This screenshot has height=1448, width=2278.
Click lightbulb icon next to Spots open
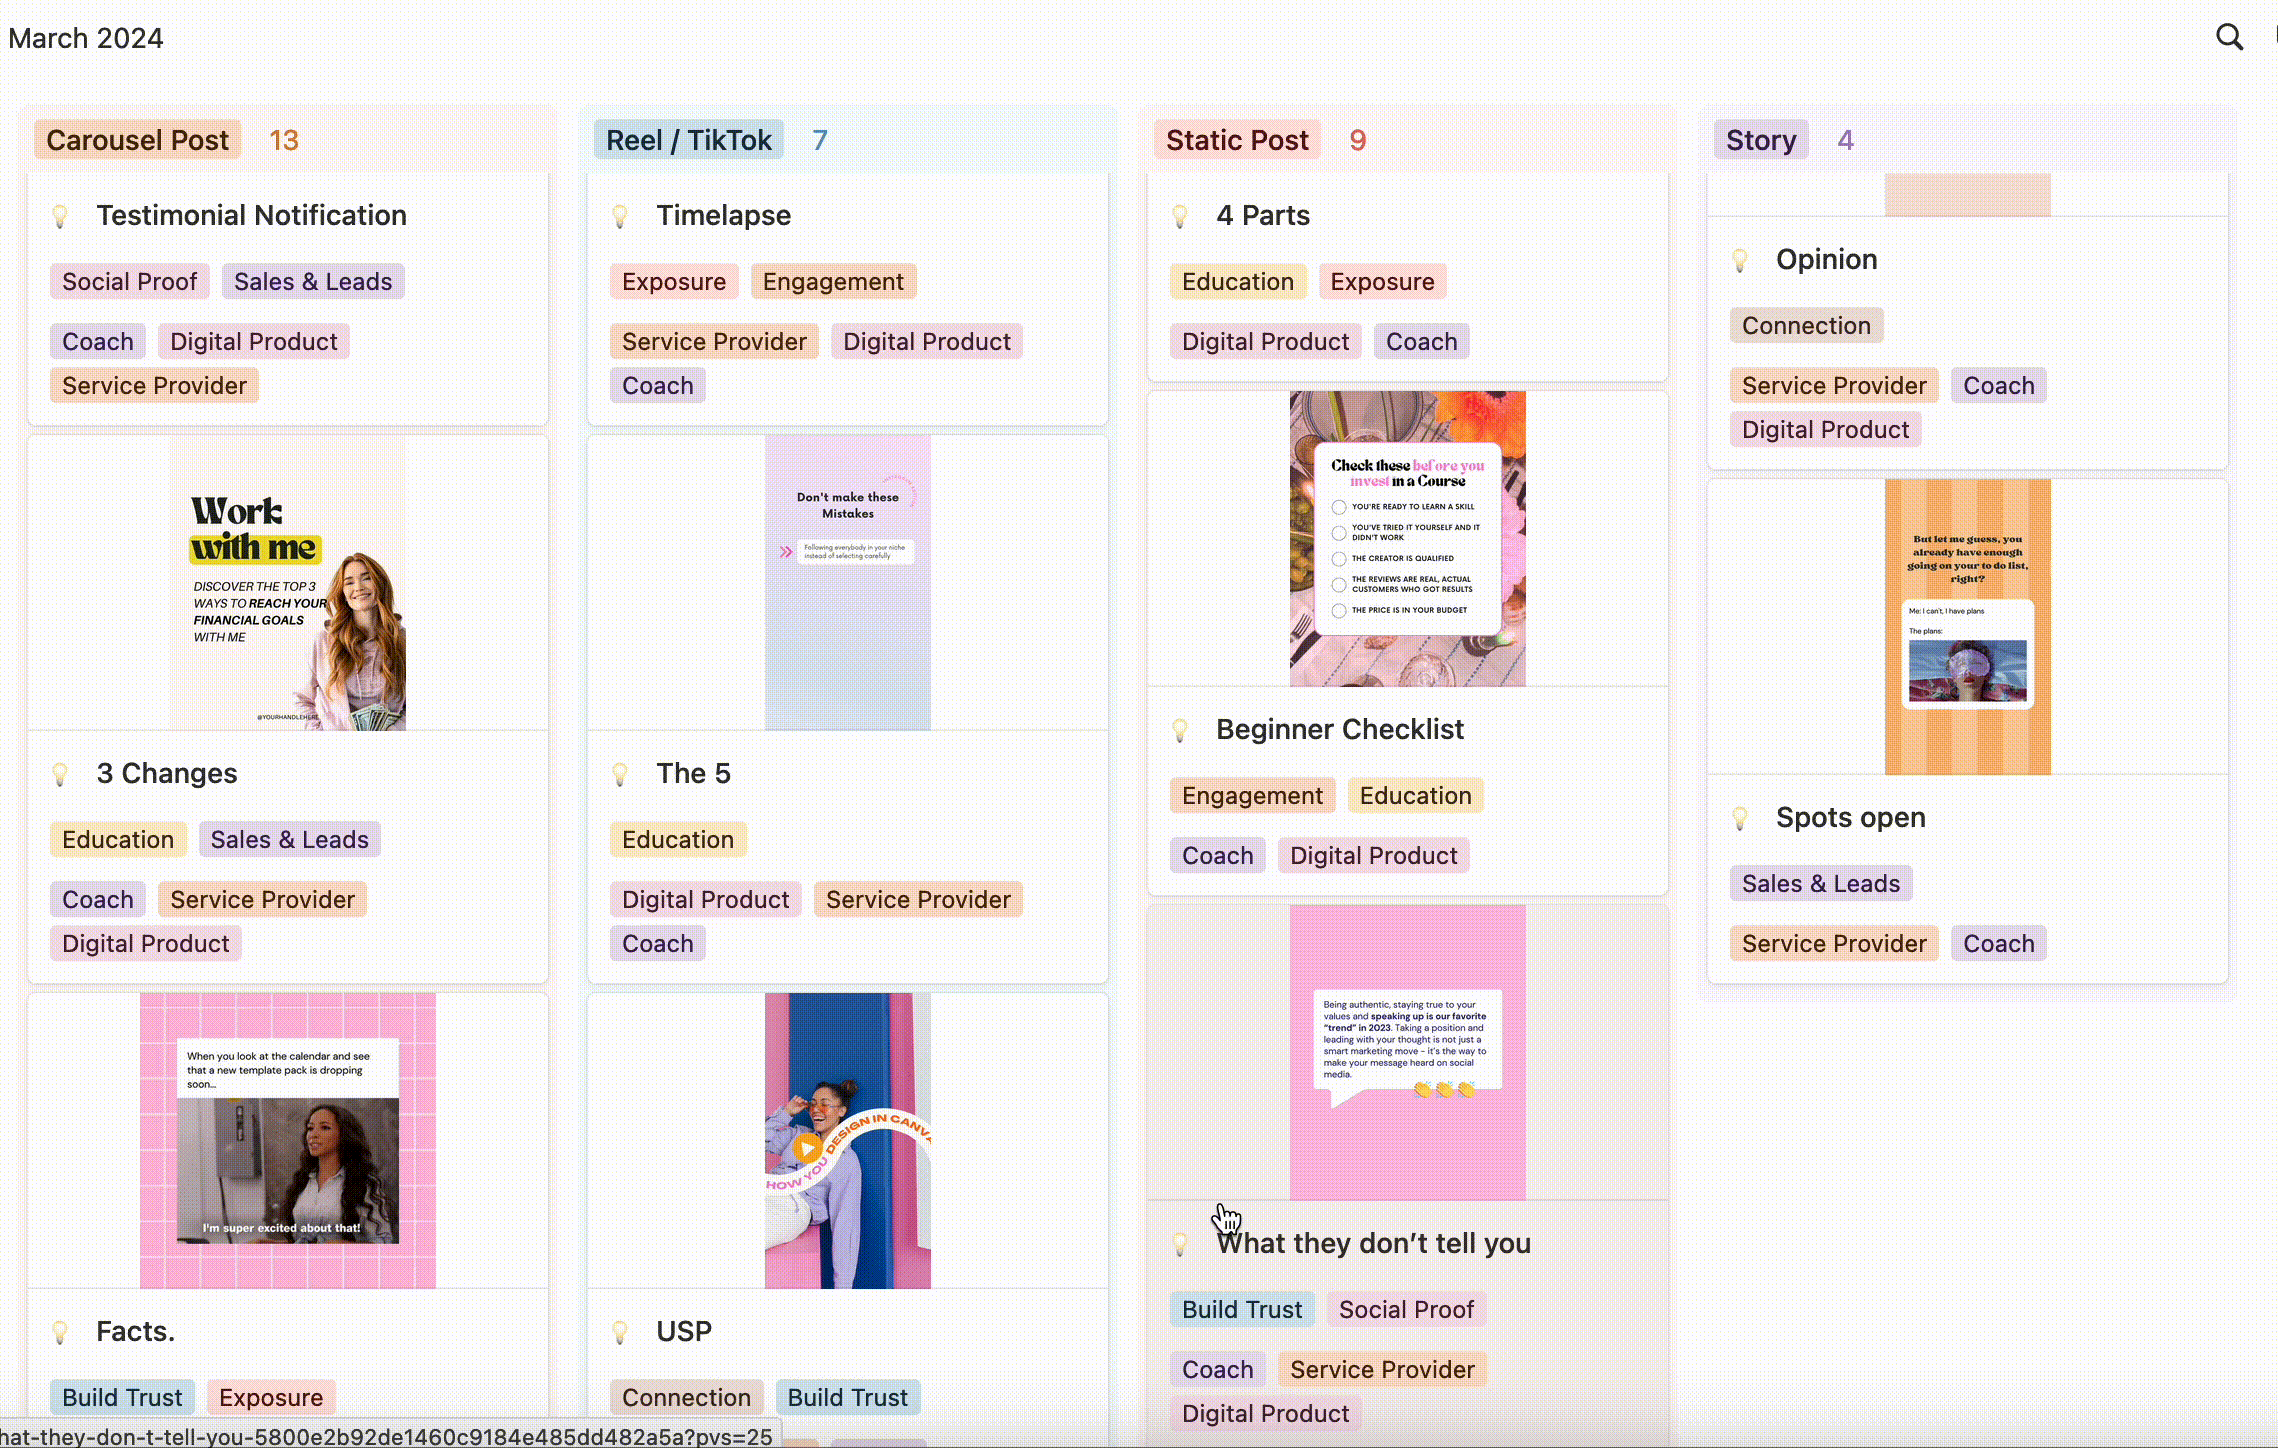[x=1740, y=818]
